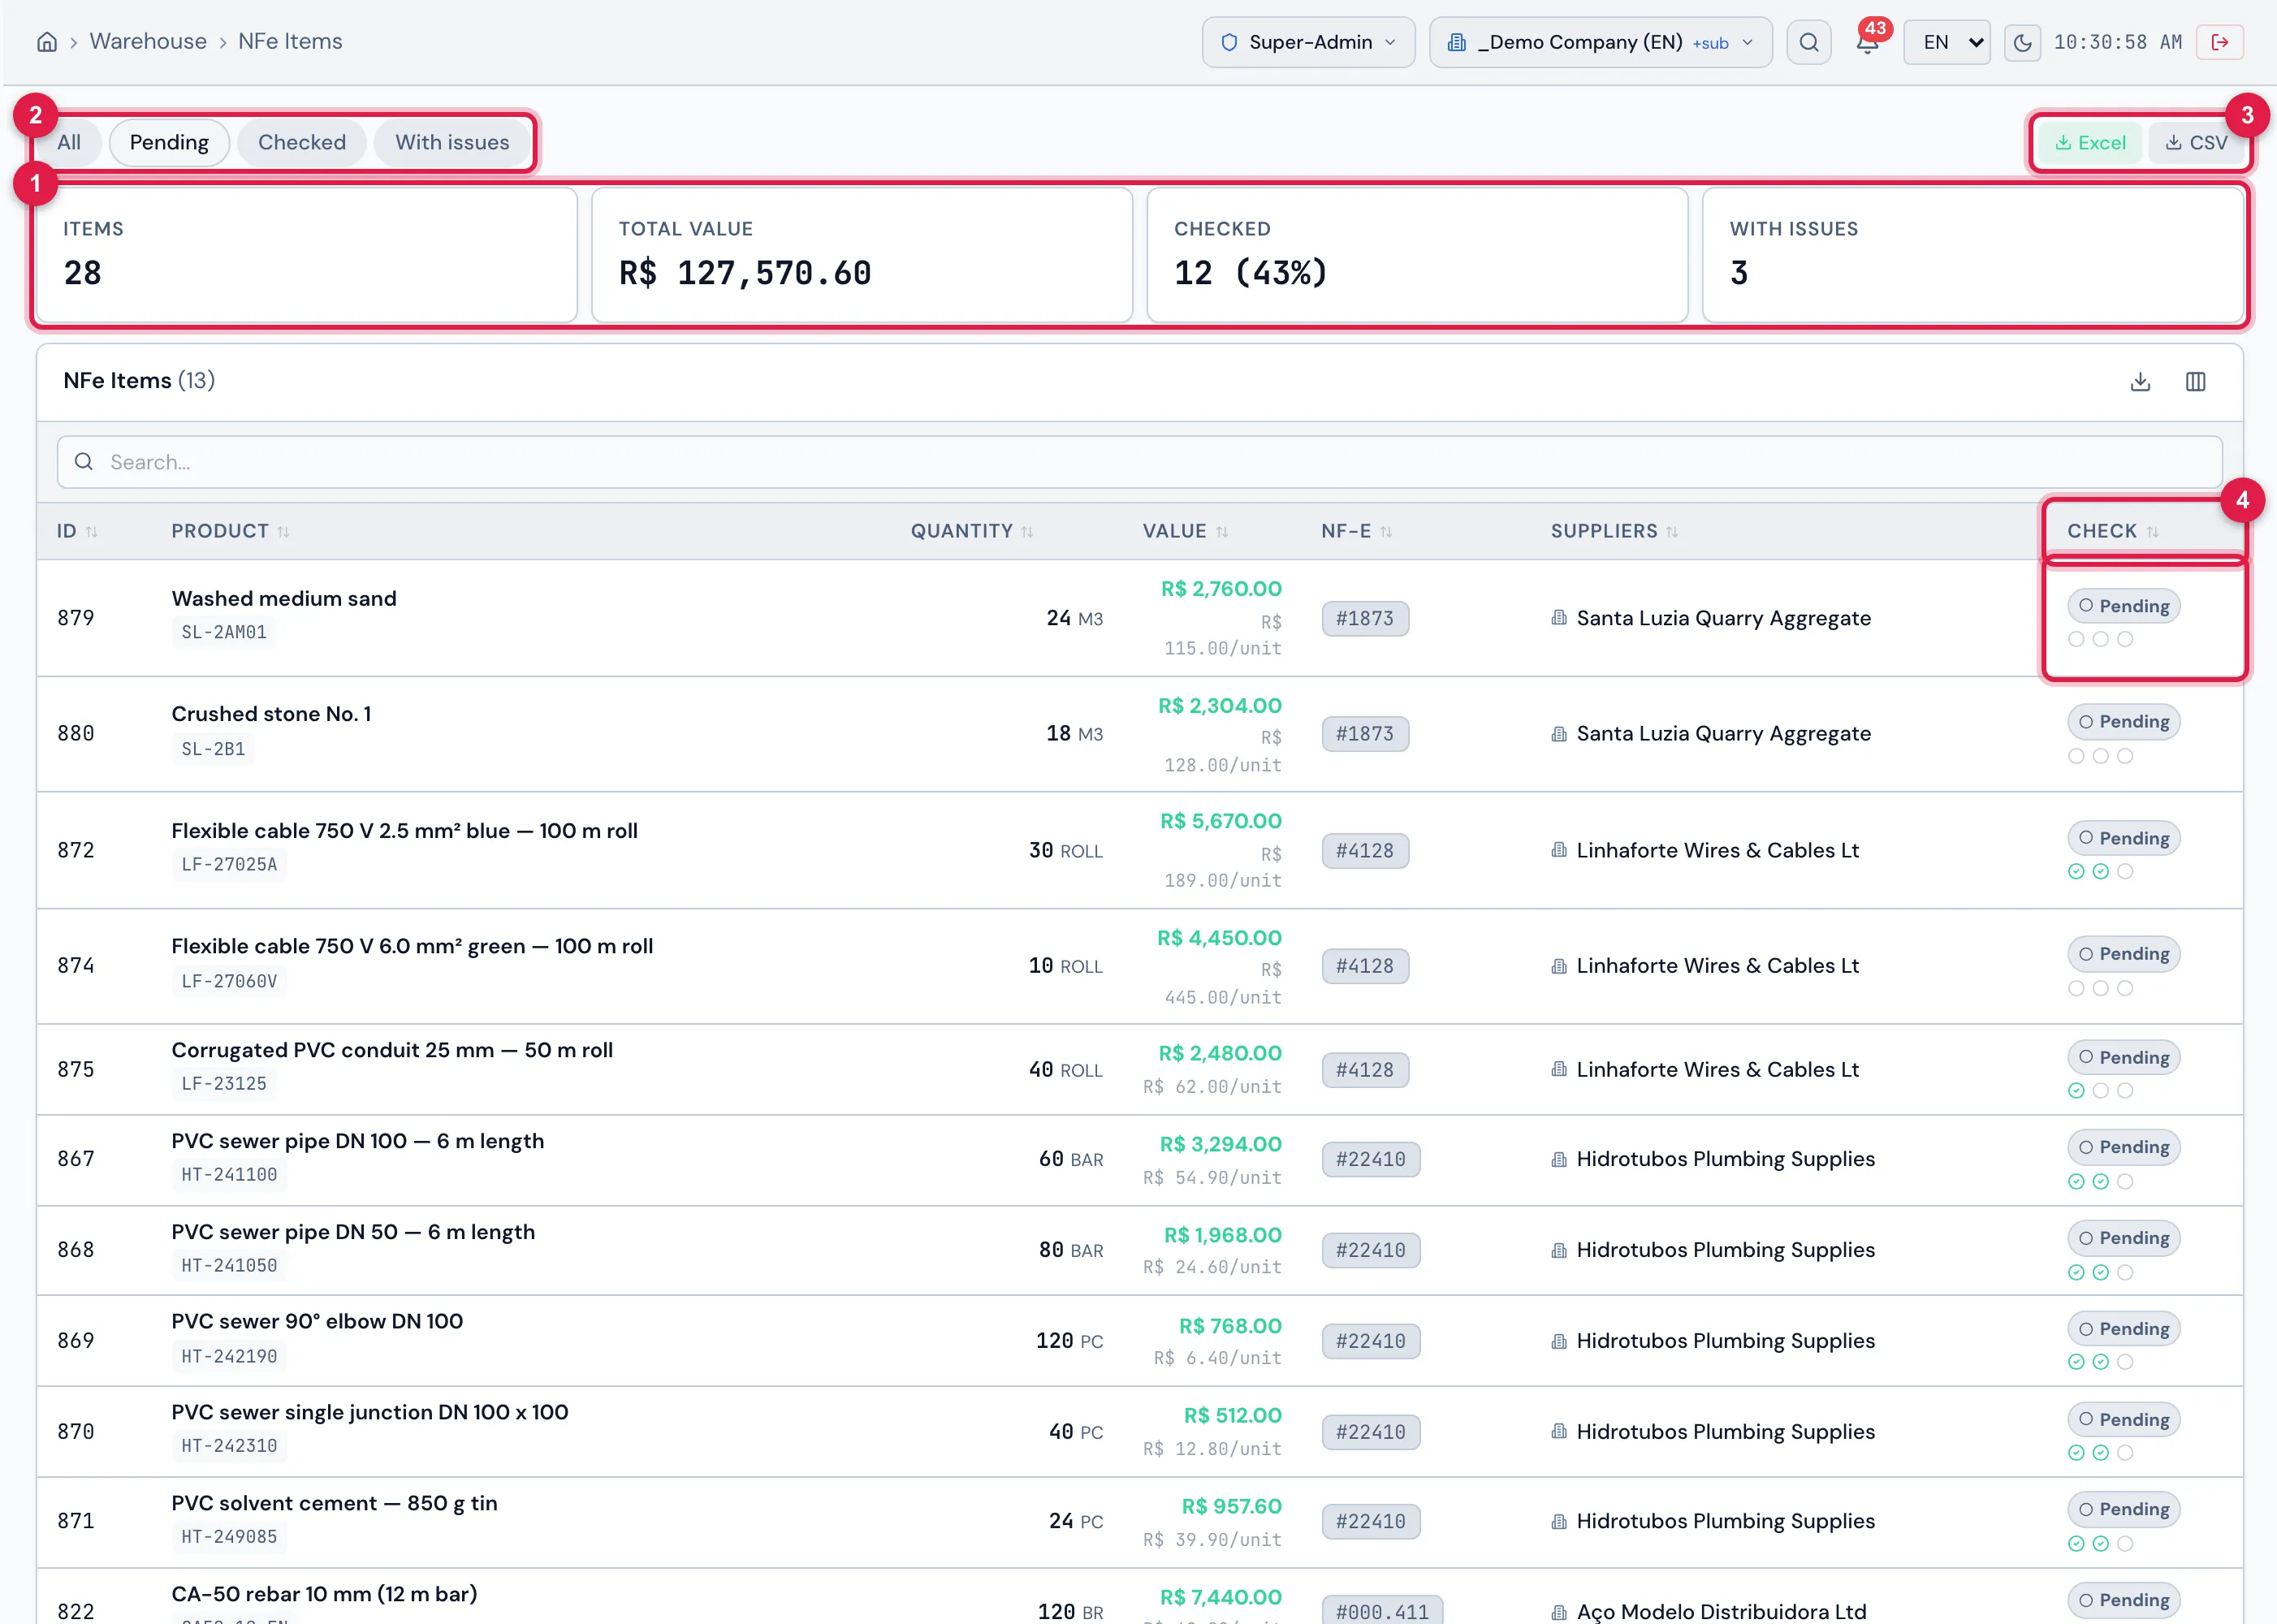Go to the home icon in breadcrumb

pos(47,42)
